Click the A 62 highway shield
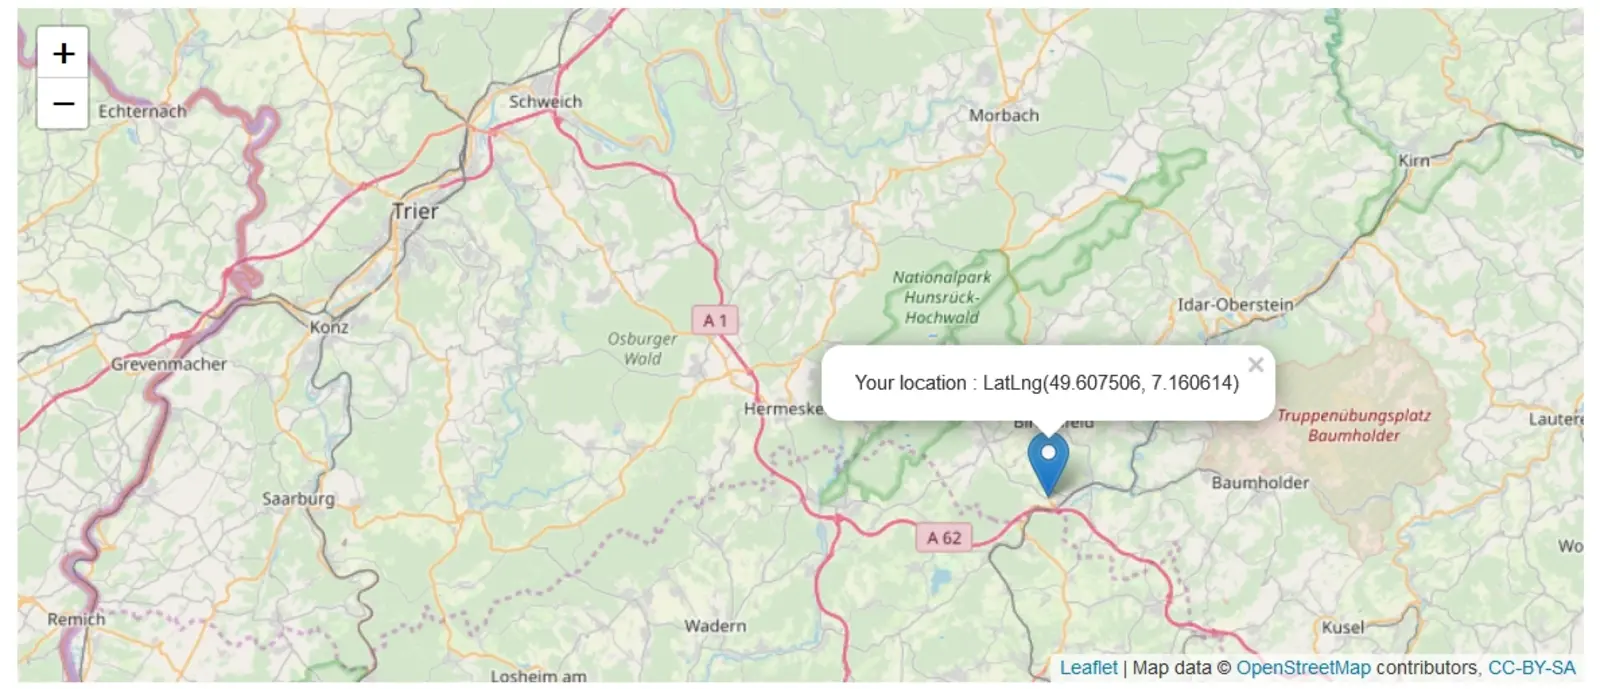Screen dimensions: 1600x689 [943, 538]
